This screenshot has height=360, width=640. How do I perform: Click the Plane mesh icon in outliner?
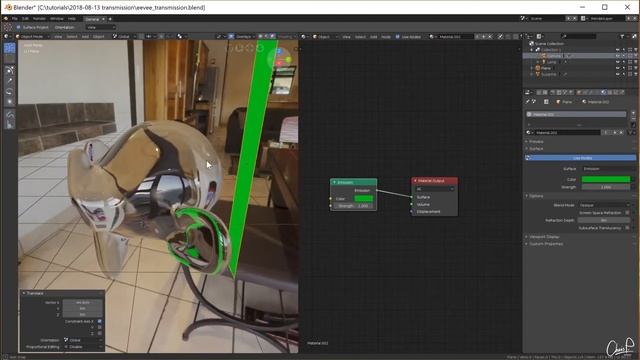tap(538, 68)
